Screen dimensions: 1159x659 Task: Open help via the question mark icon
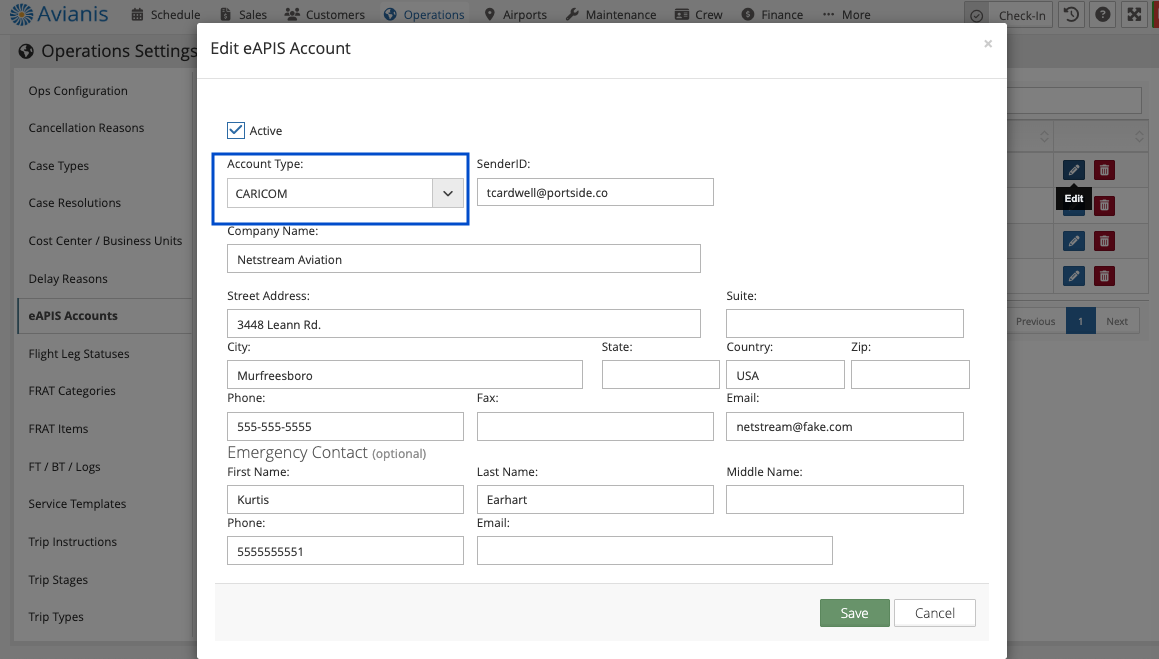[1103, 15]
